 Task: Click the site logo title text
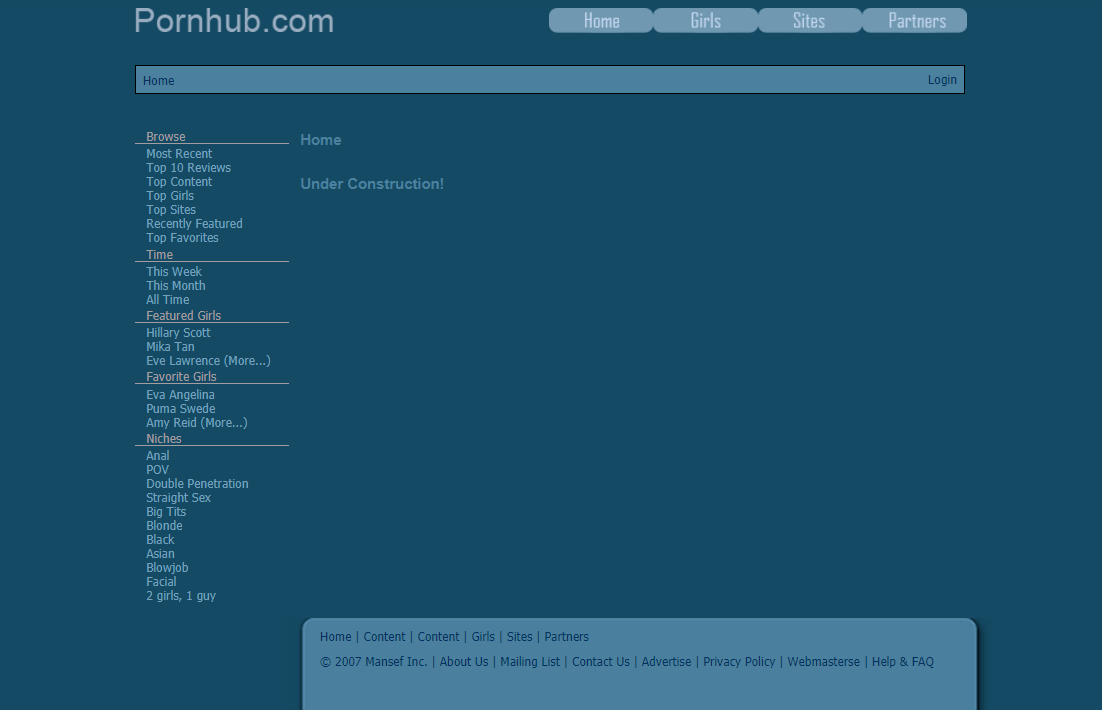tap(234, 20)
